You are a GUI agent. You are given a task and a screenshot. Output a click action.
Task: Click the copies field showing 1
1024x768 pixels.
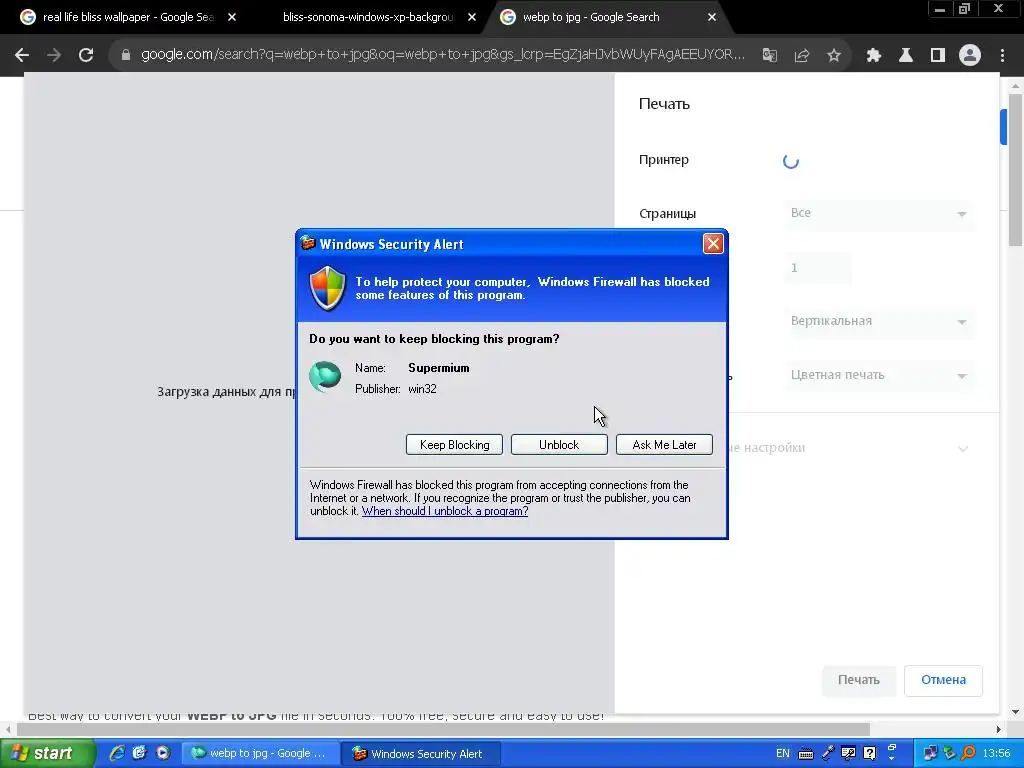(818, 268)
